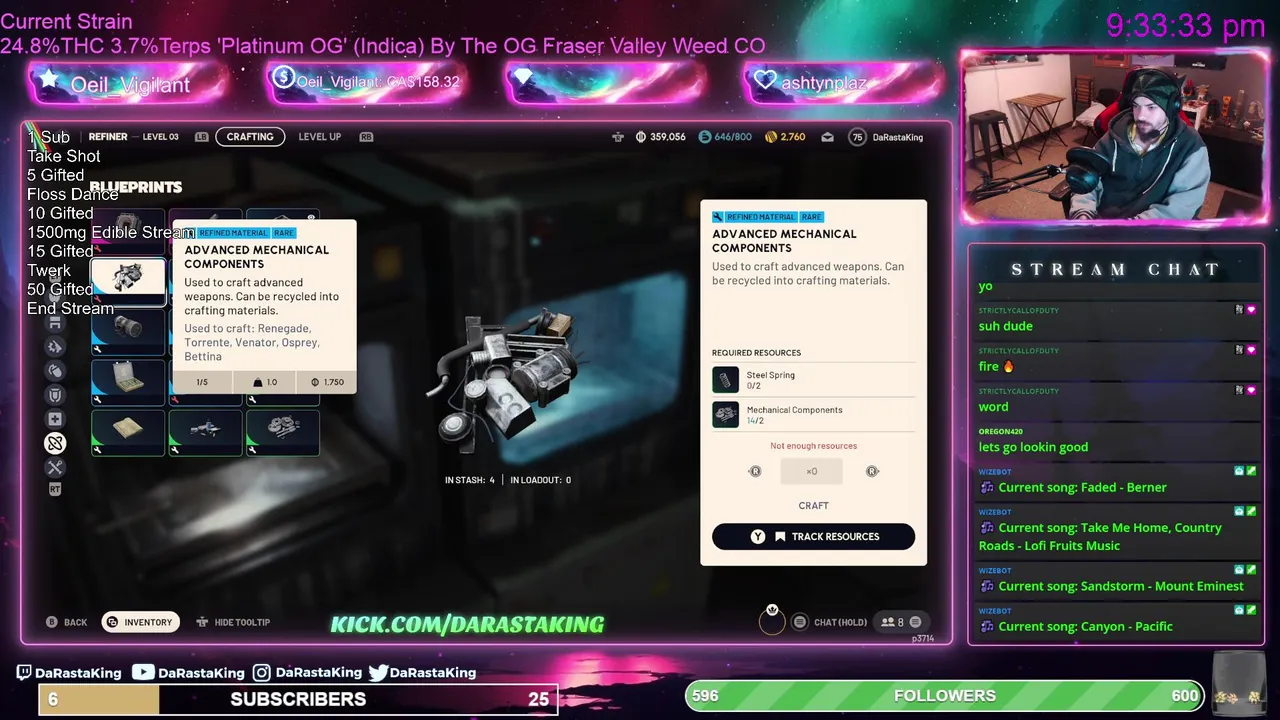1280x720 pixels.
Task: Click the 9:33:33 pm clock text
Action: point(1186,25)
